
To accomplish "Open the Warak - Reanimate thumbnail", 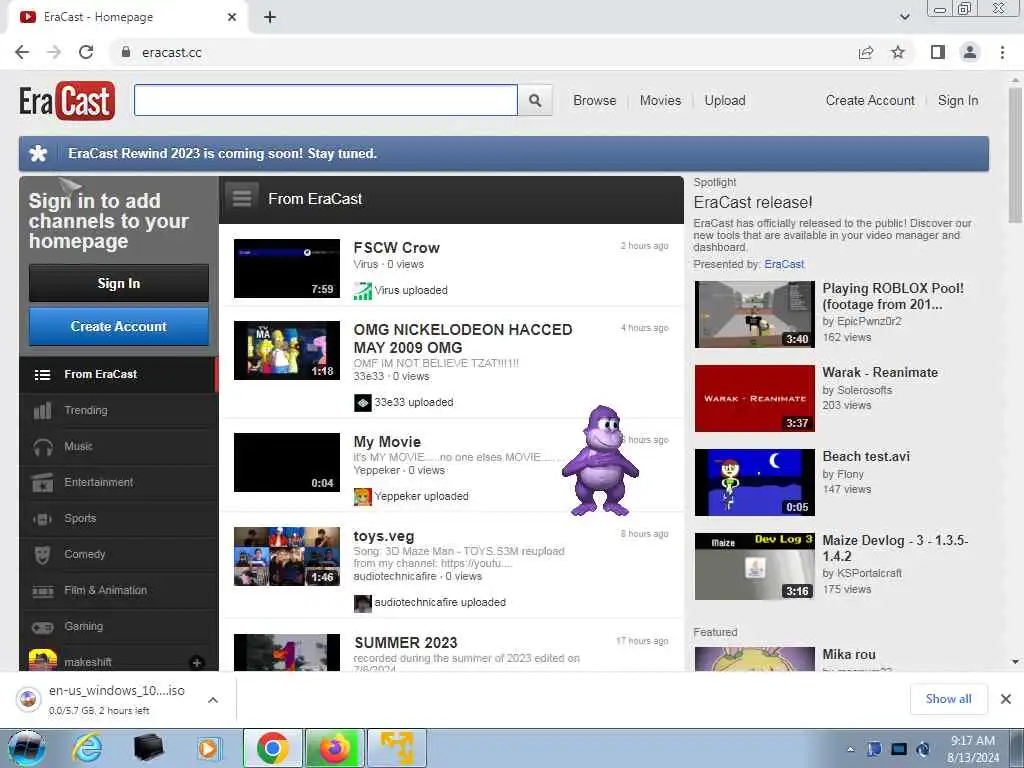I will pos(754,398).
